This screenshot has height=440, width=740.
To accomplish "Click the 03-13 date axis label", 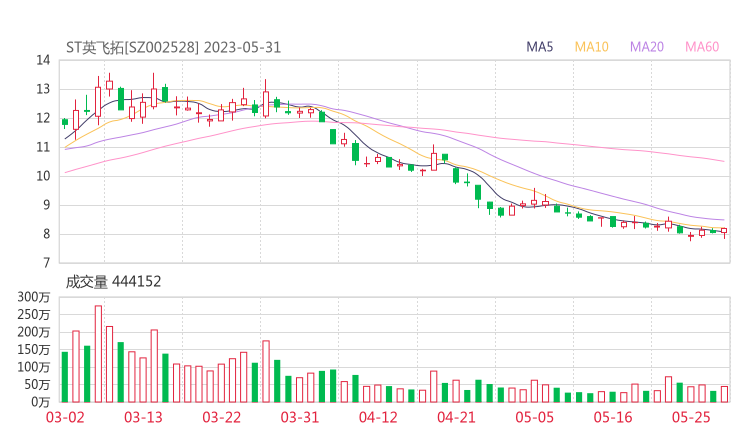I will (x=143, y=417).
